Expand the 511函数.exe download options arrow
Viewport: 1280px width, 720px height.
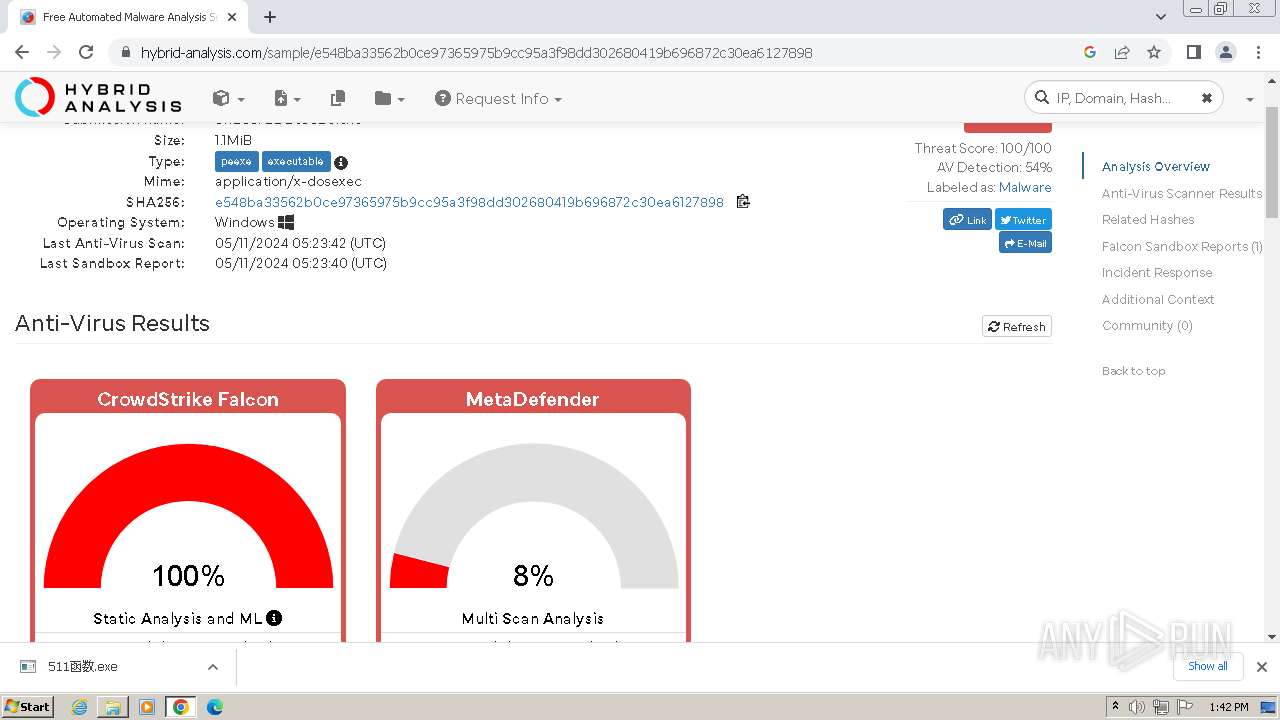[x=212, y=667]
